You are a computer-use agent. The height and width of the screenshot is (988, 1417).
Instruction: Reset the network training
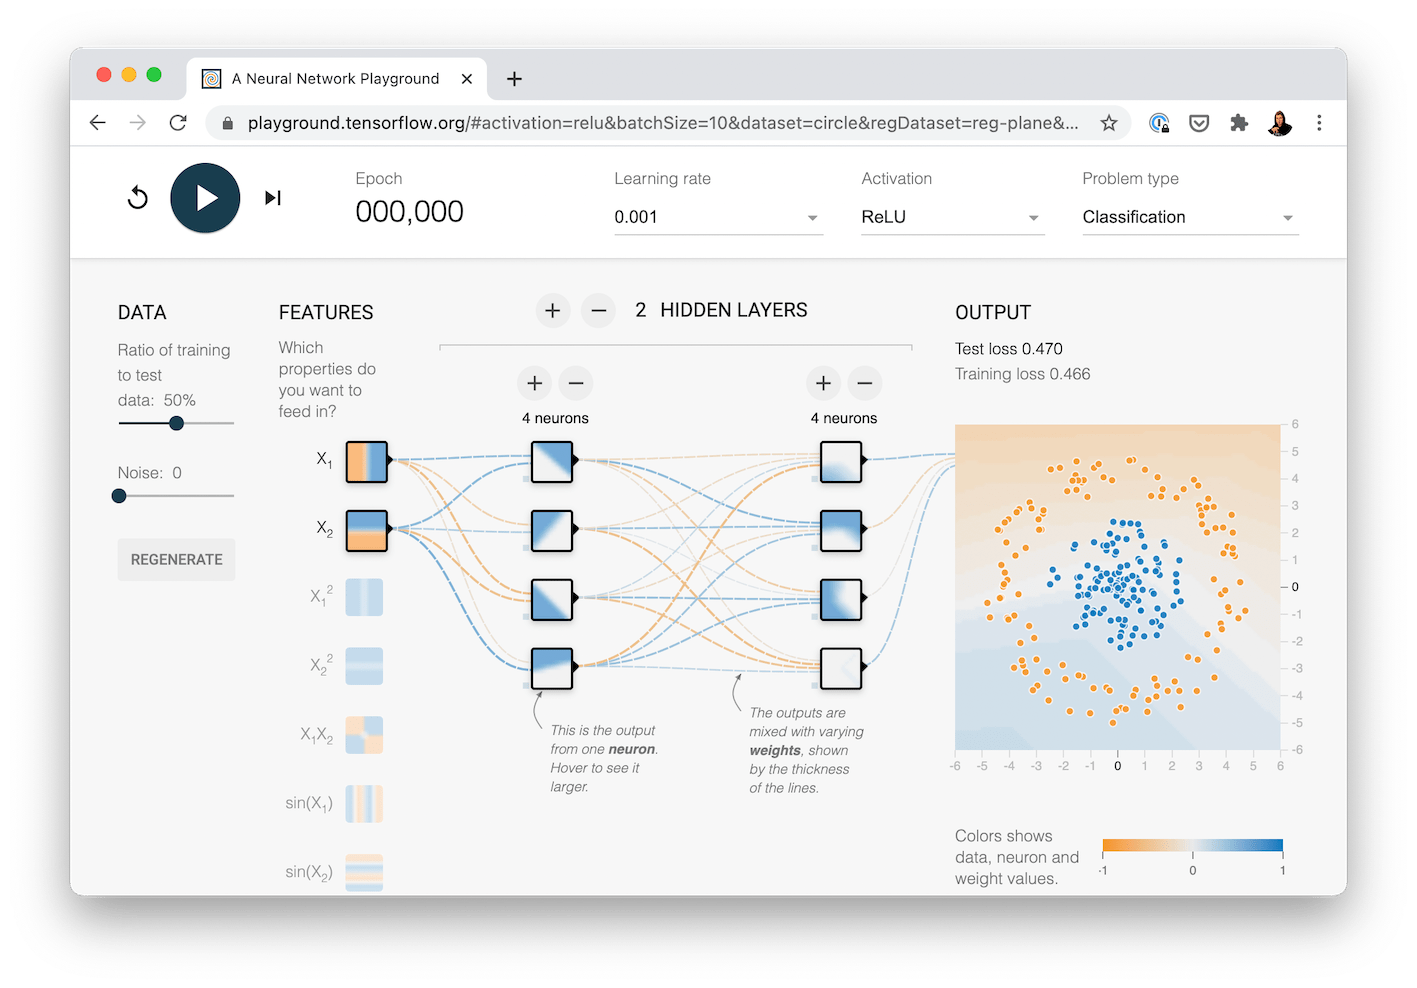(x=137, y=197)
